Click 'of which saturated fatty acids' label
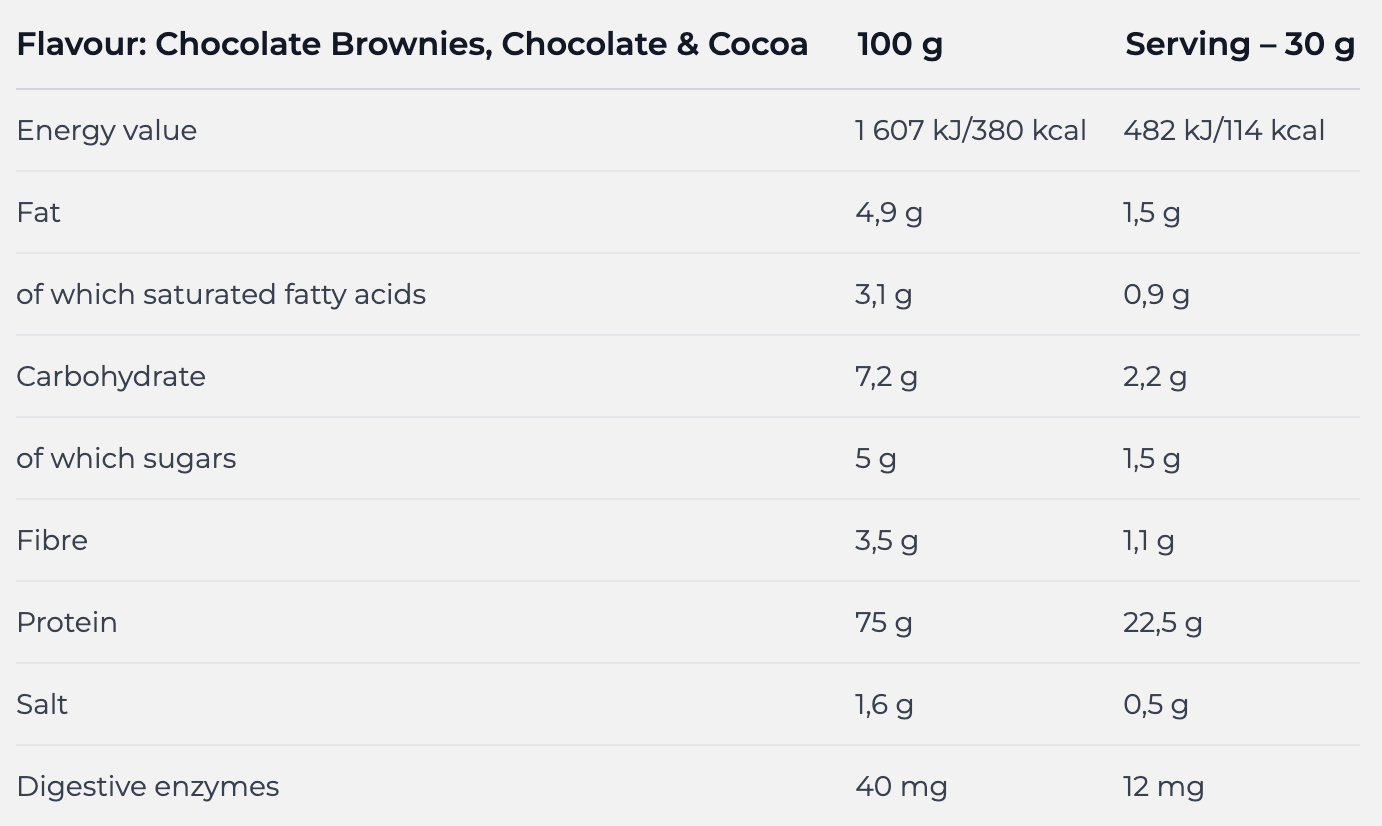The width and height of the screenshot is (1382, 826). [221, 294]
